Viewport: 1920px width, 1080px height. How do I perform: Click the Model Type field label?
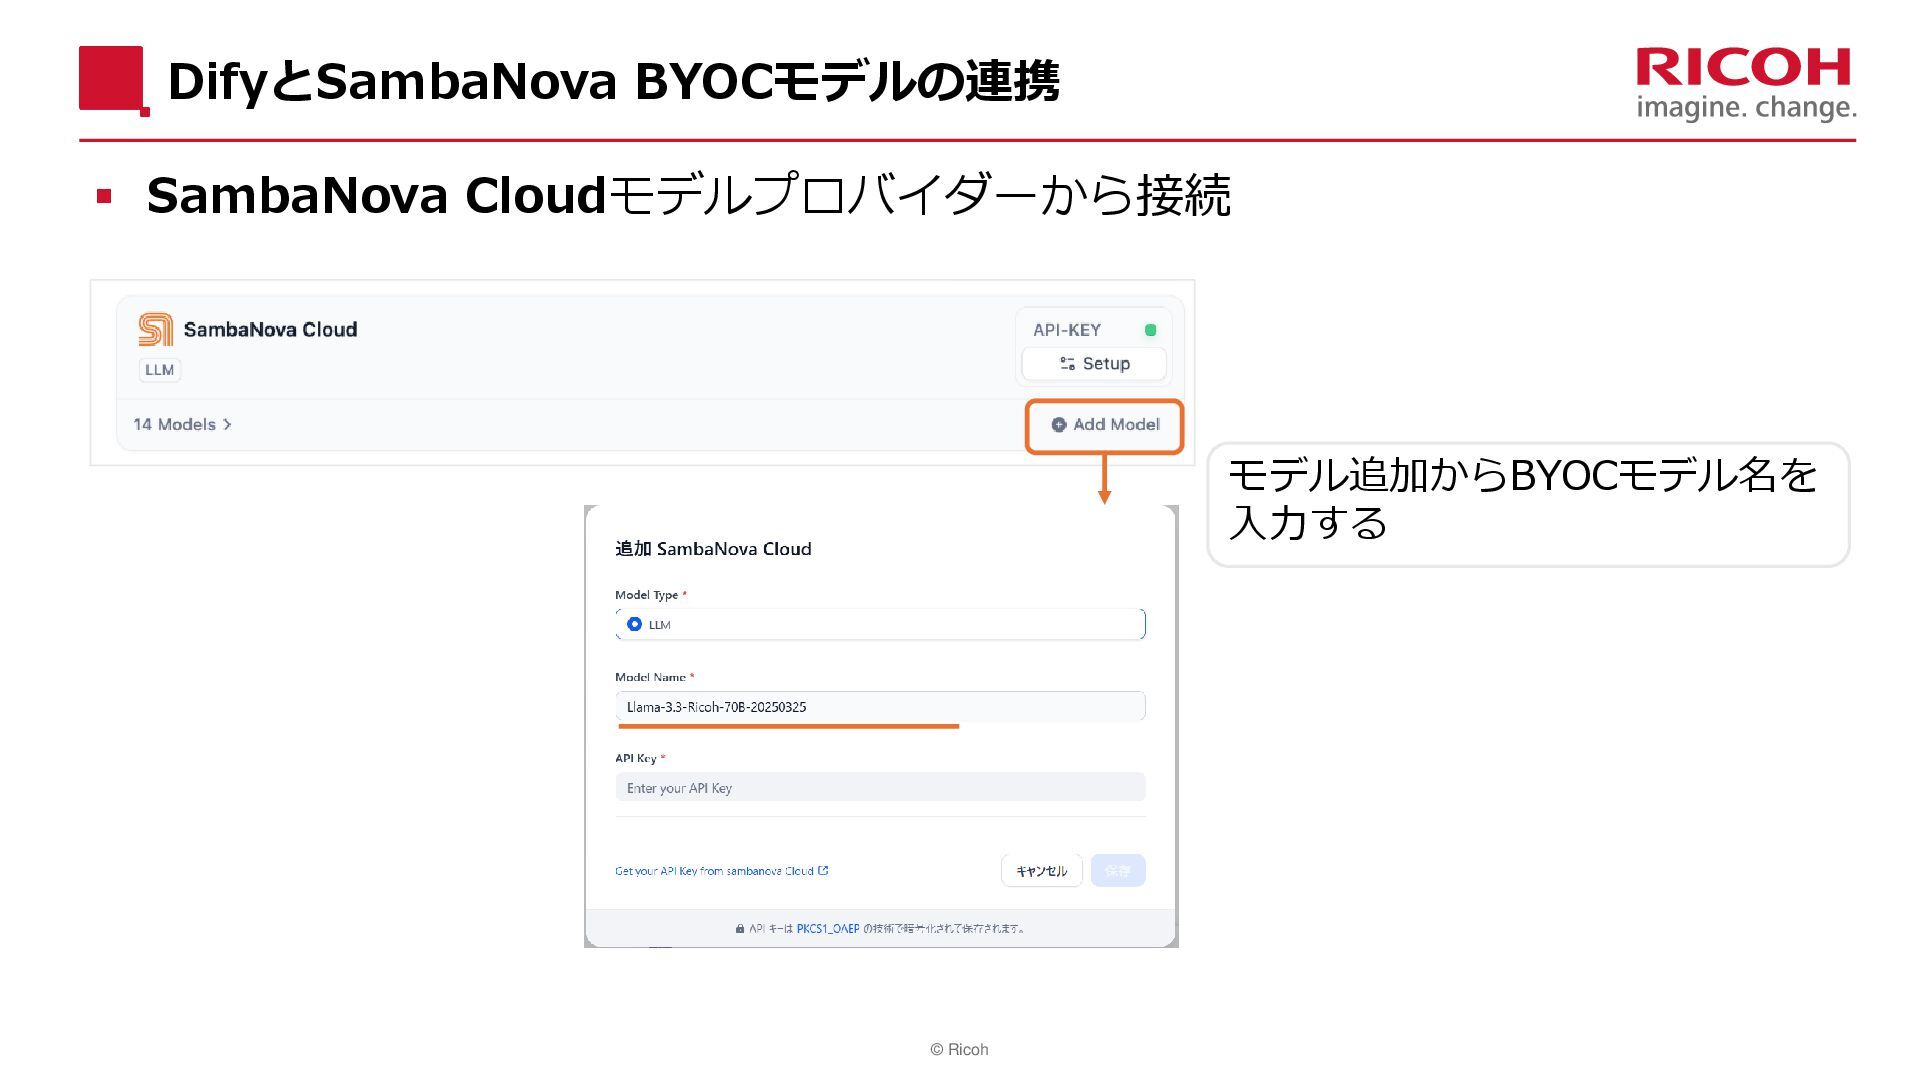coord(647,595)
